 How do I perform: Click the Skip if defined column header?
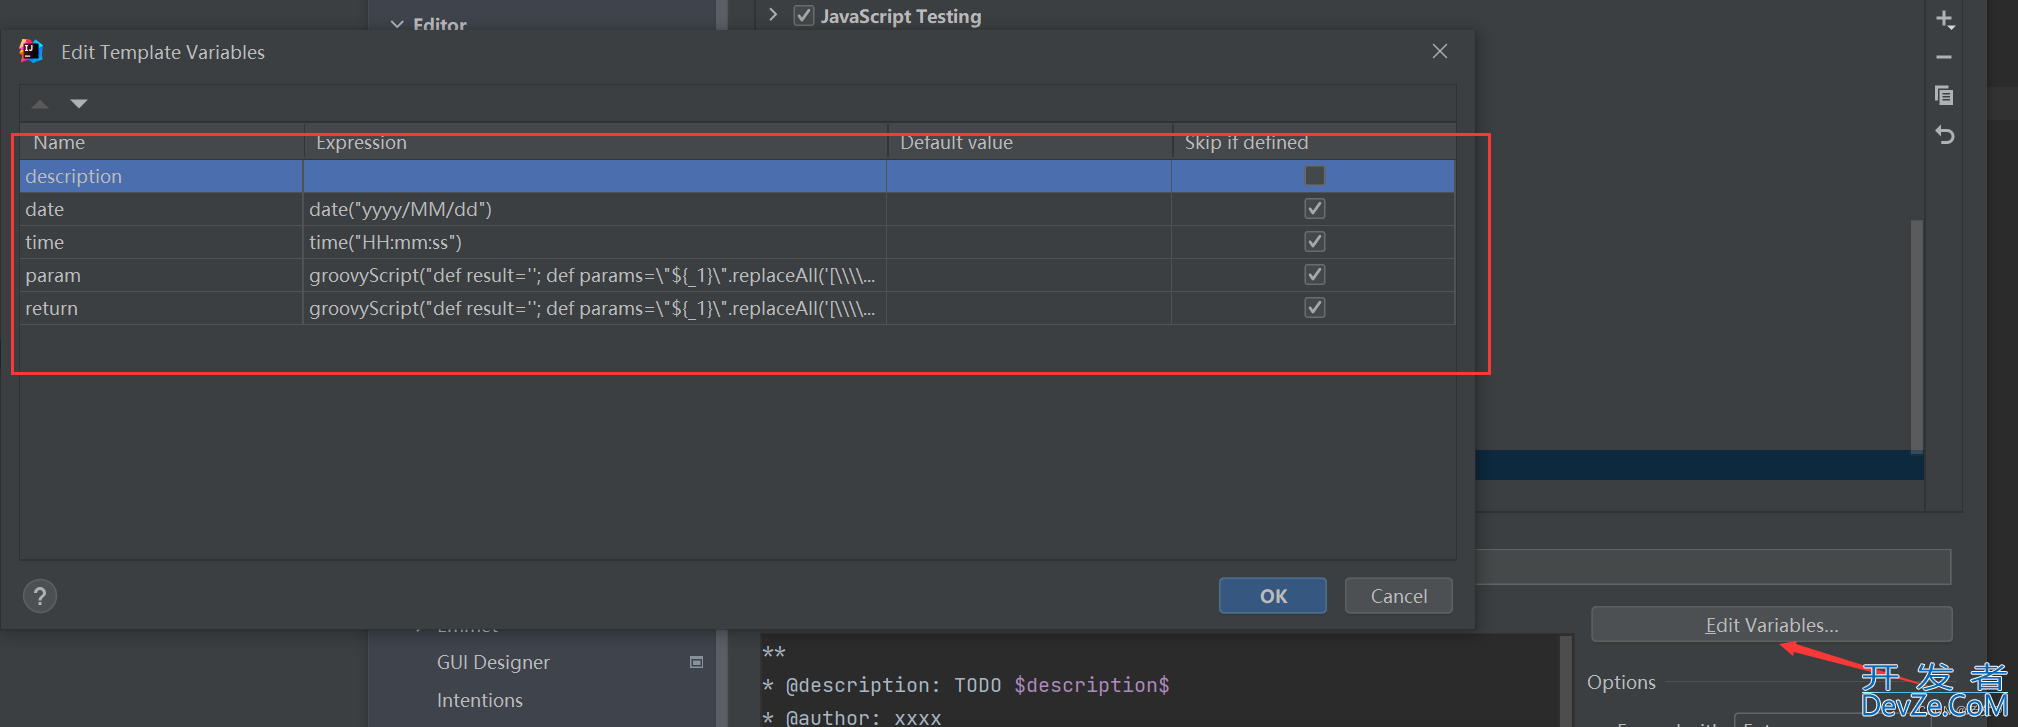1313,142
